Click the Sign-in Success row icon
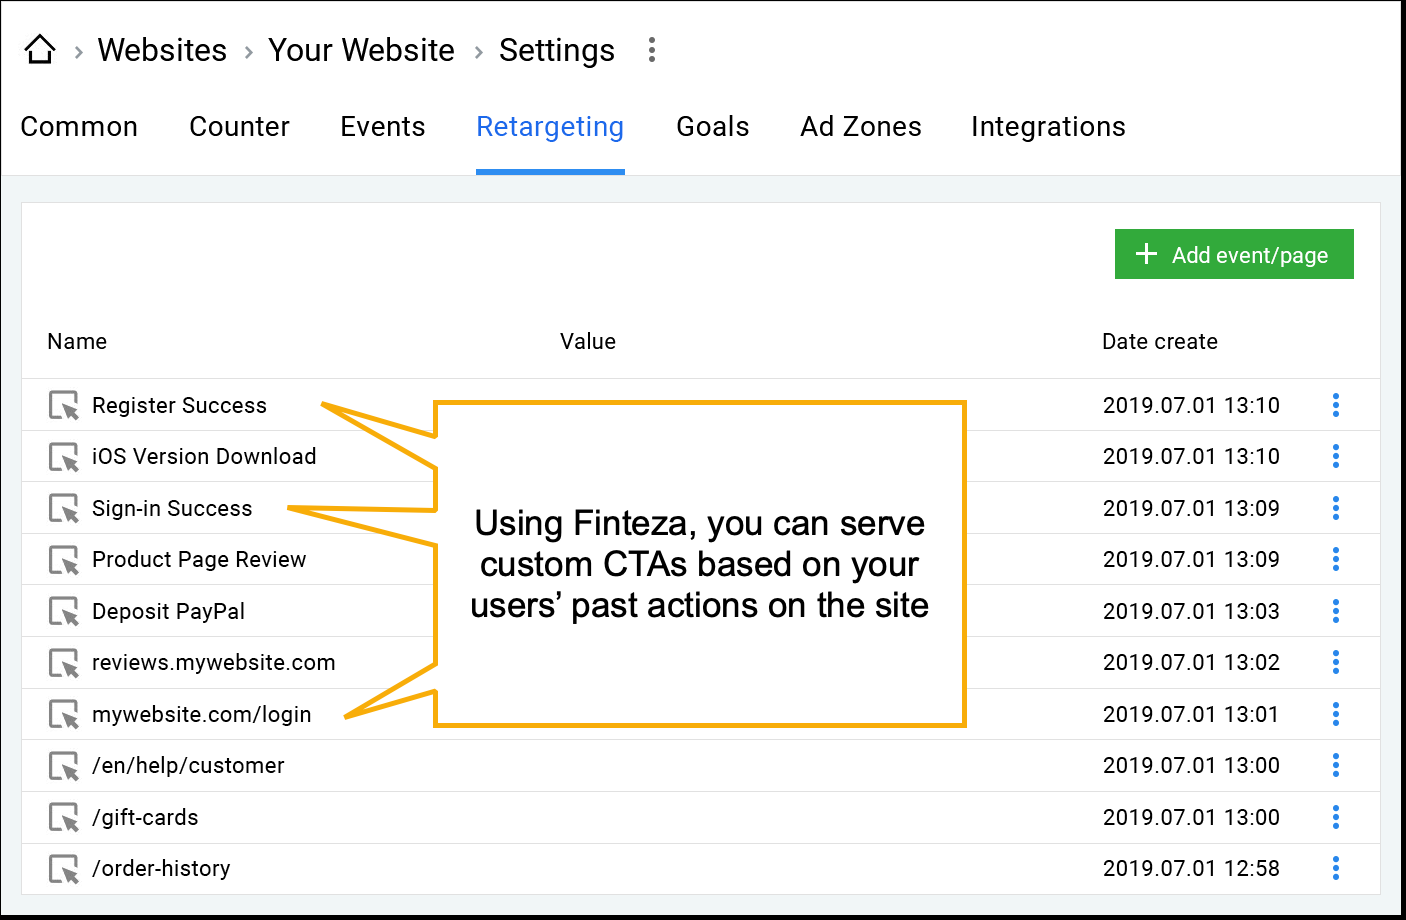Viewport: 1406px width, 920px height. point(64,508)
